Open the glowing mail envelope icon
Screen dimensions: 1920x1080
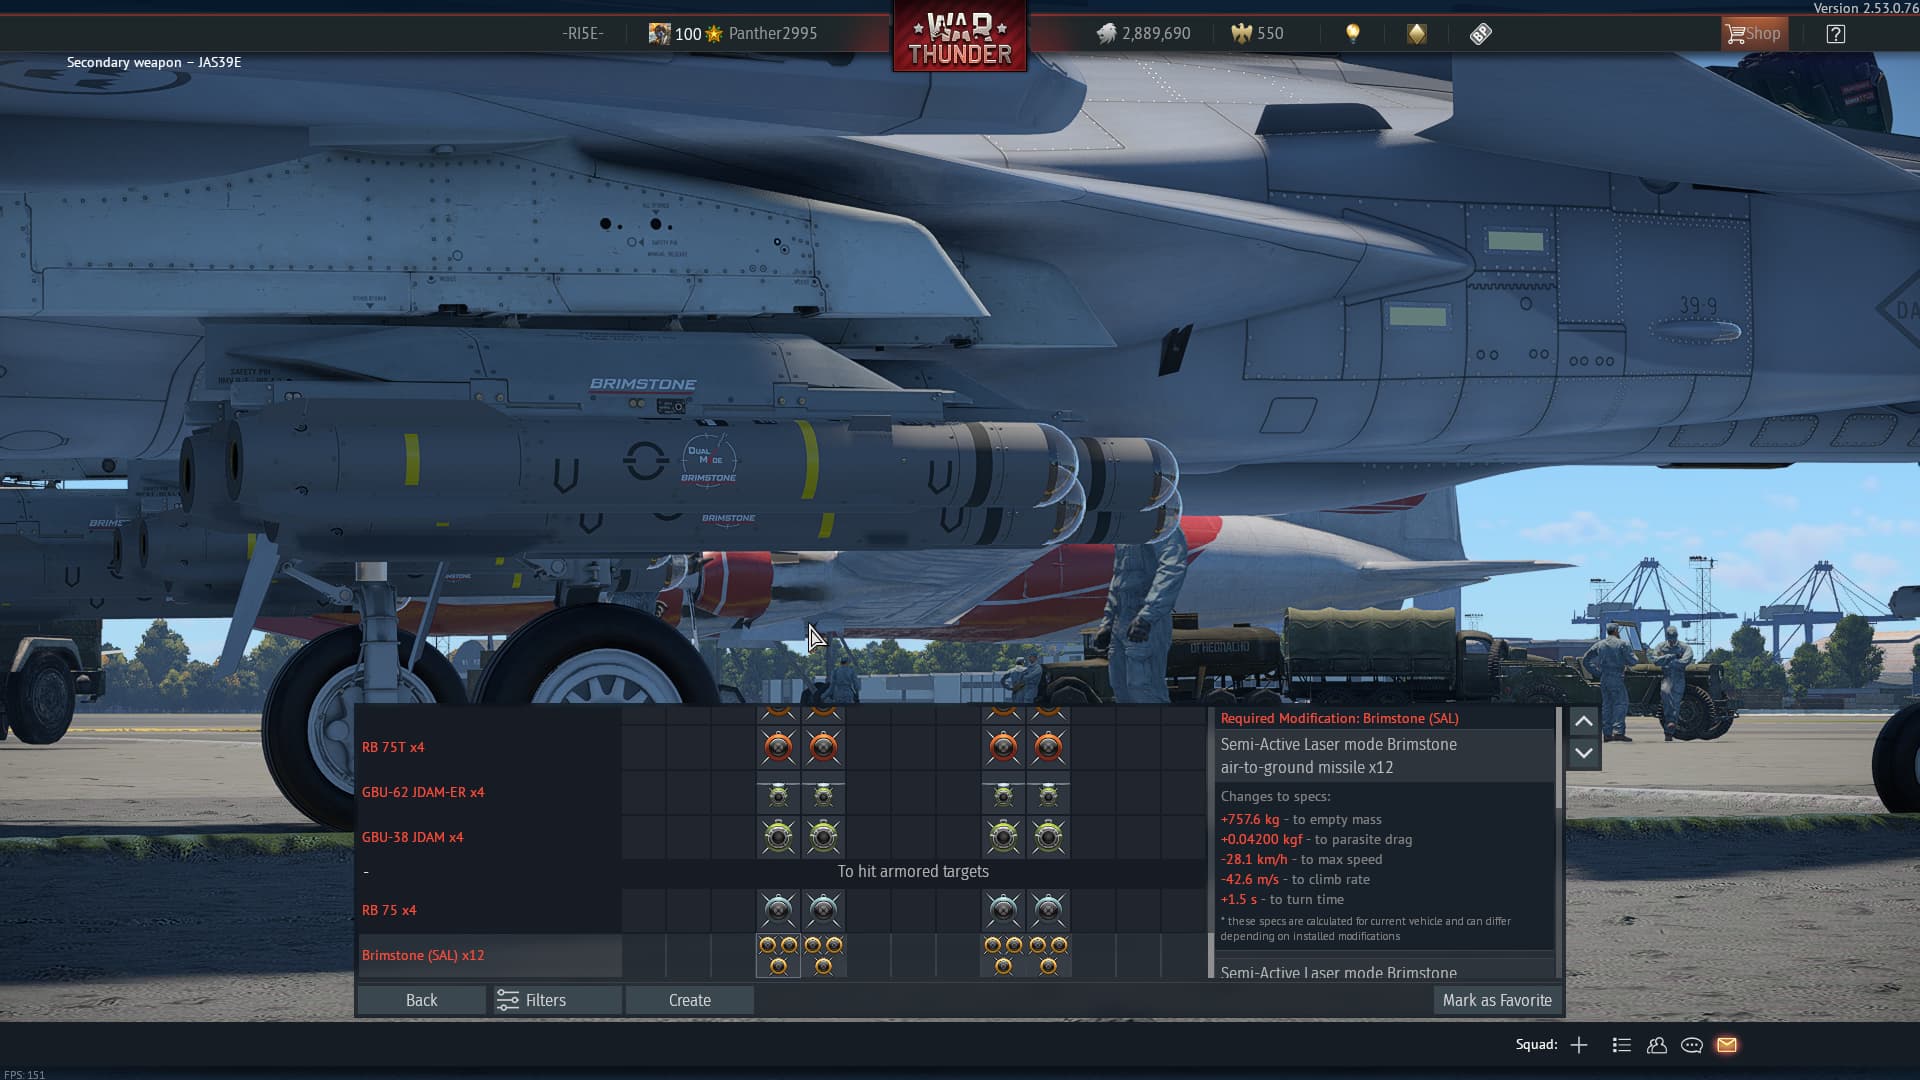coord(1727,1045)
